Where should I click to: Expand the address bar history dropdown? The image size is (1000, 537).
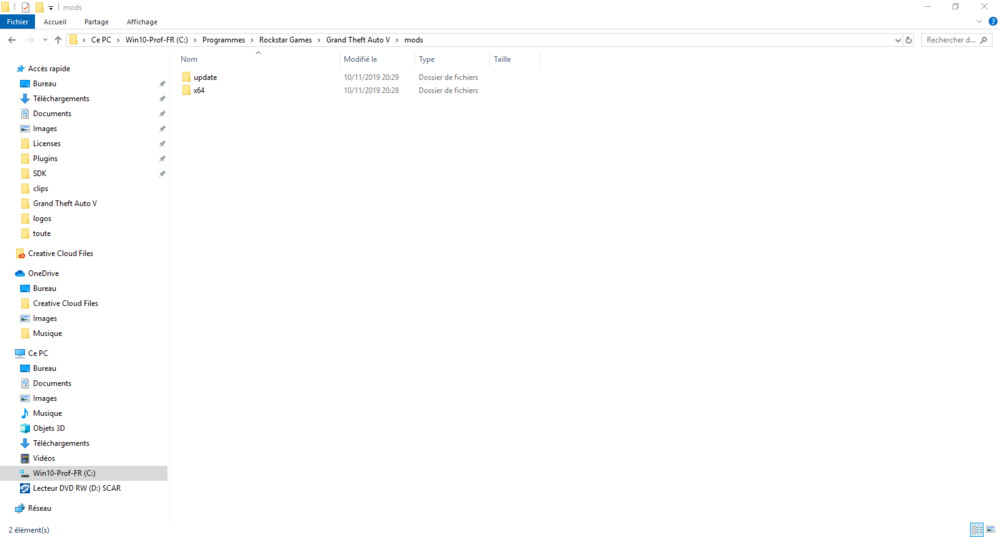(x=898, y=40)
